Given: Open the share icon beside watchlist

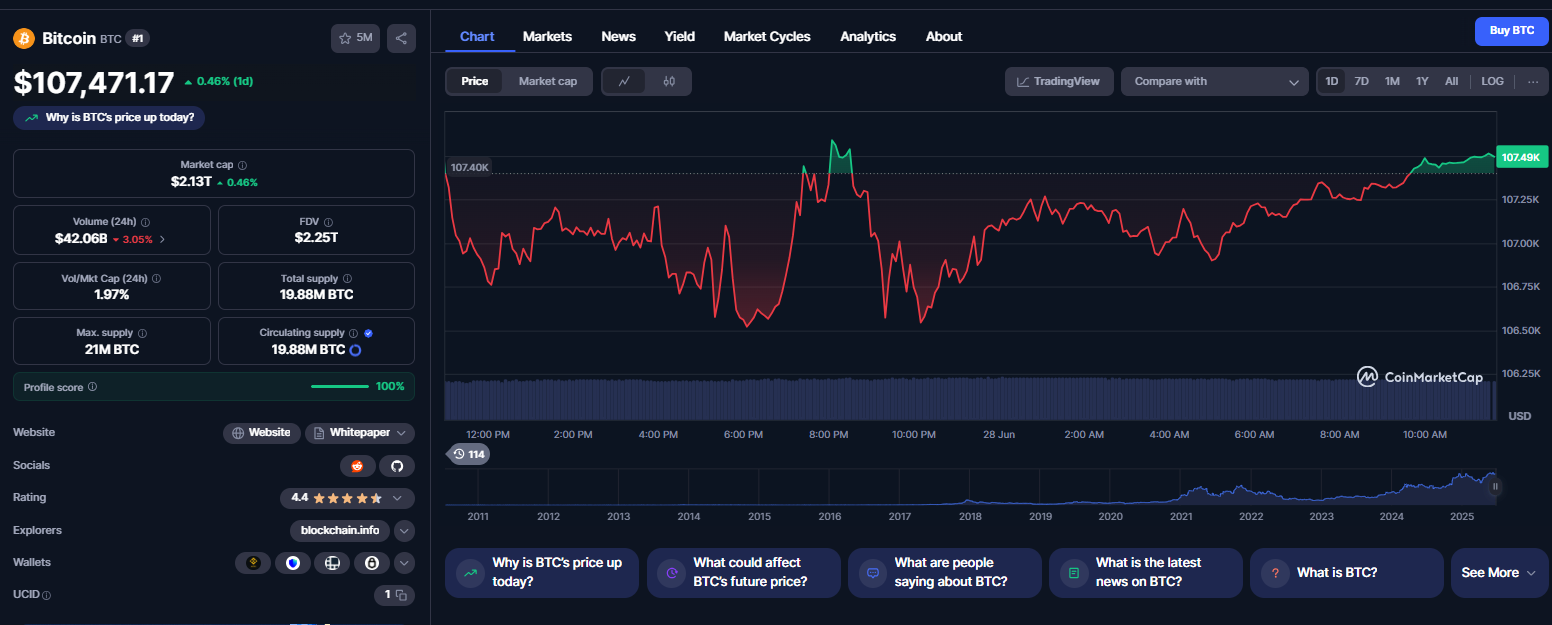Looking at the screenshot, I should pos(401,38).
